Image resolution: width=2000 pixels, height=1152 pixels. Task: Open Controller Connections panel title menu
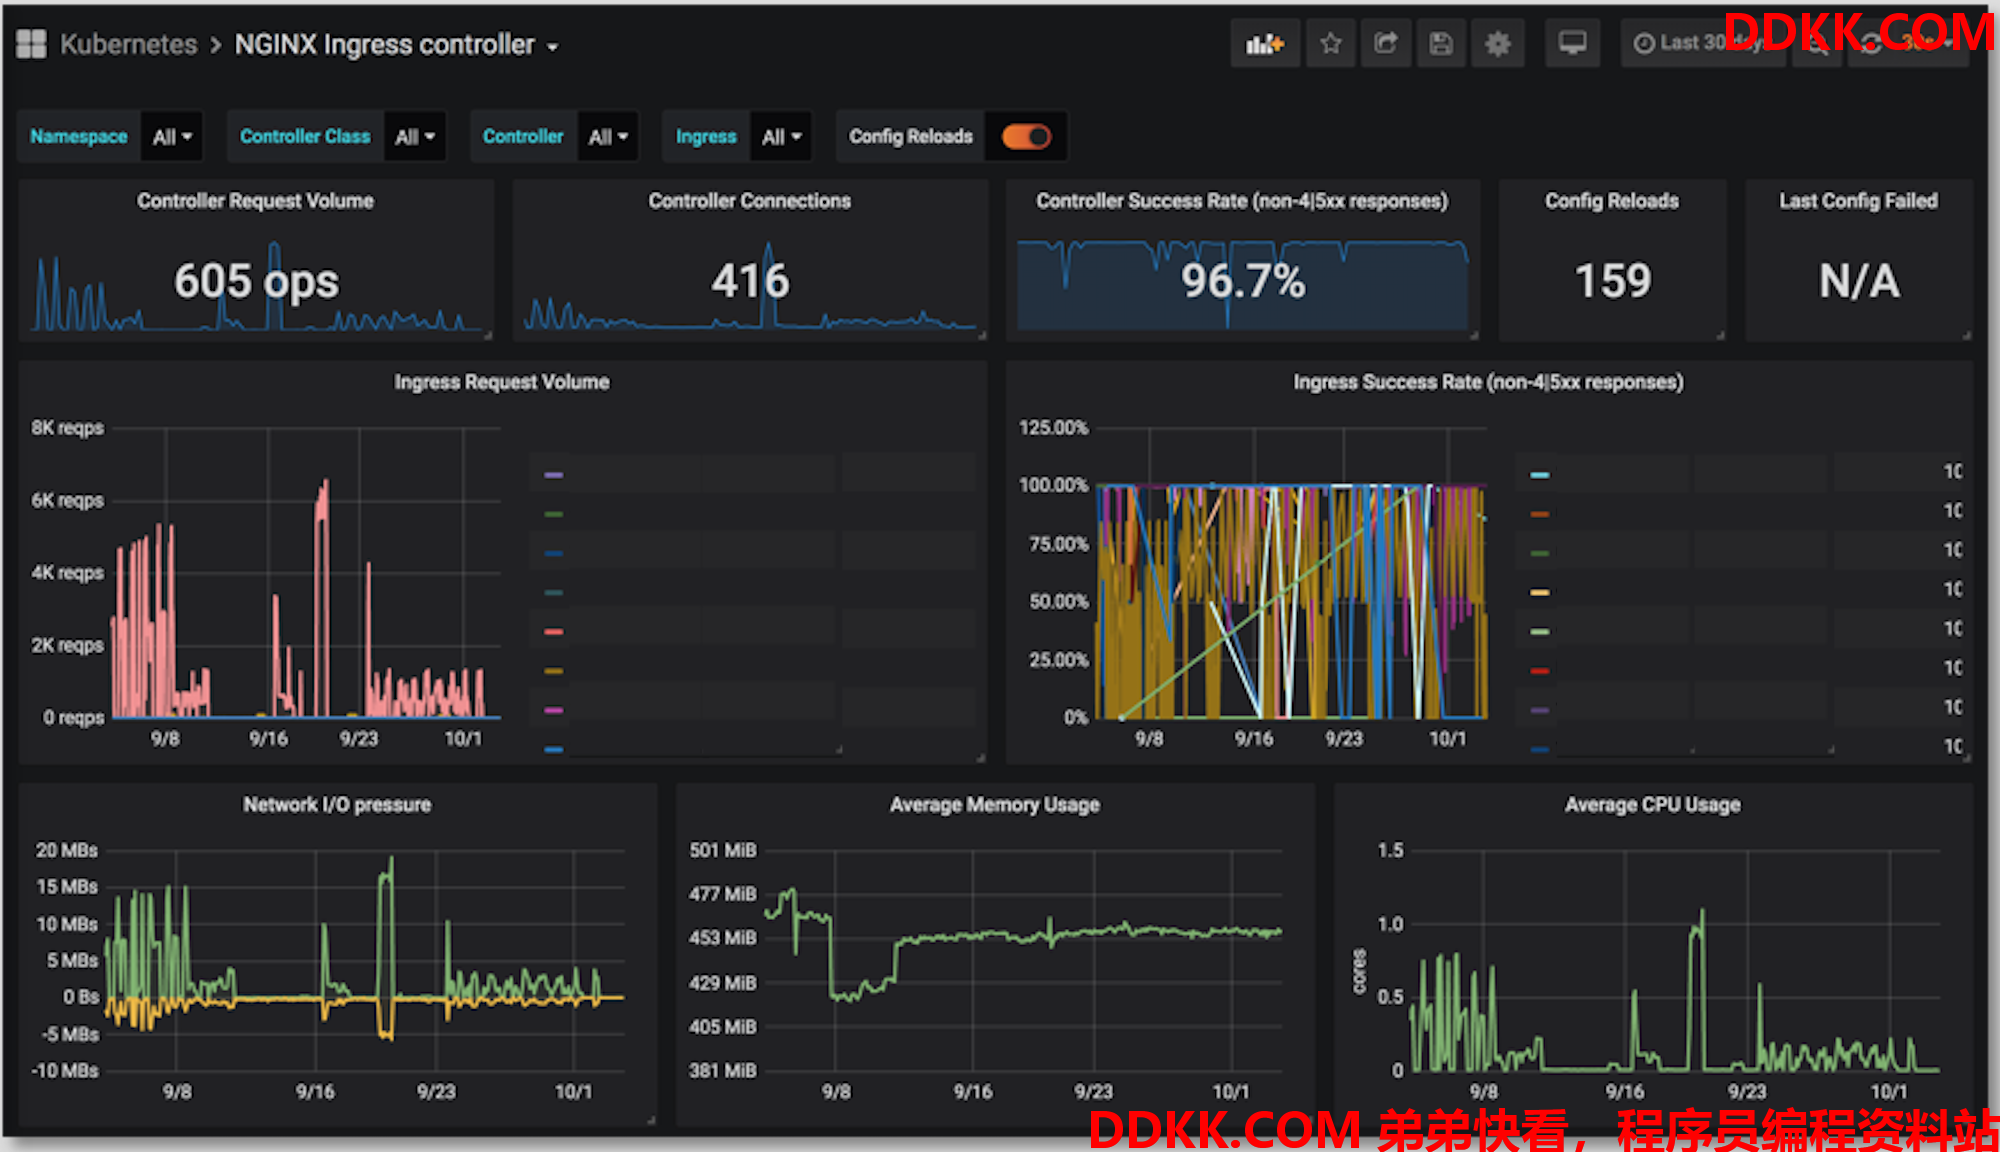749,201
